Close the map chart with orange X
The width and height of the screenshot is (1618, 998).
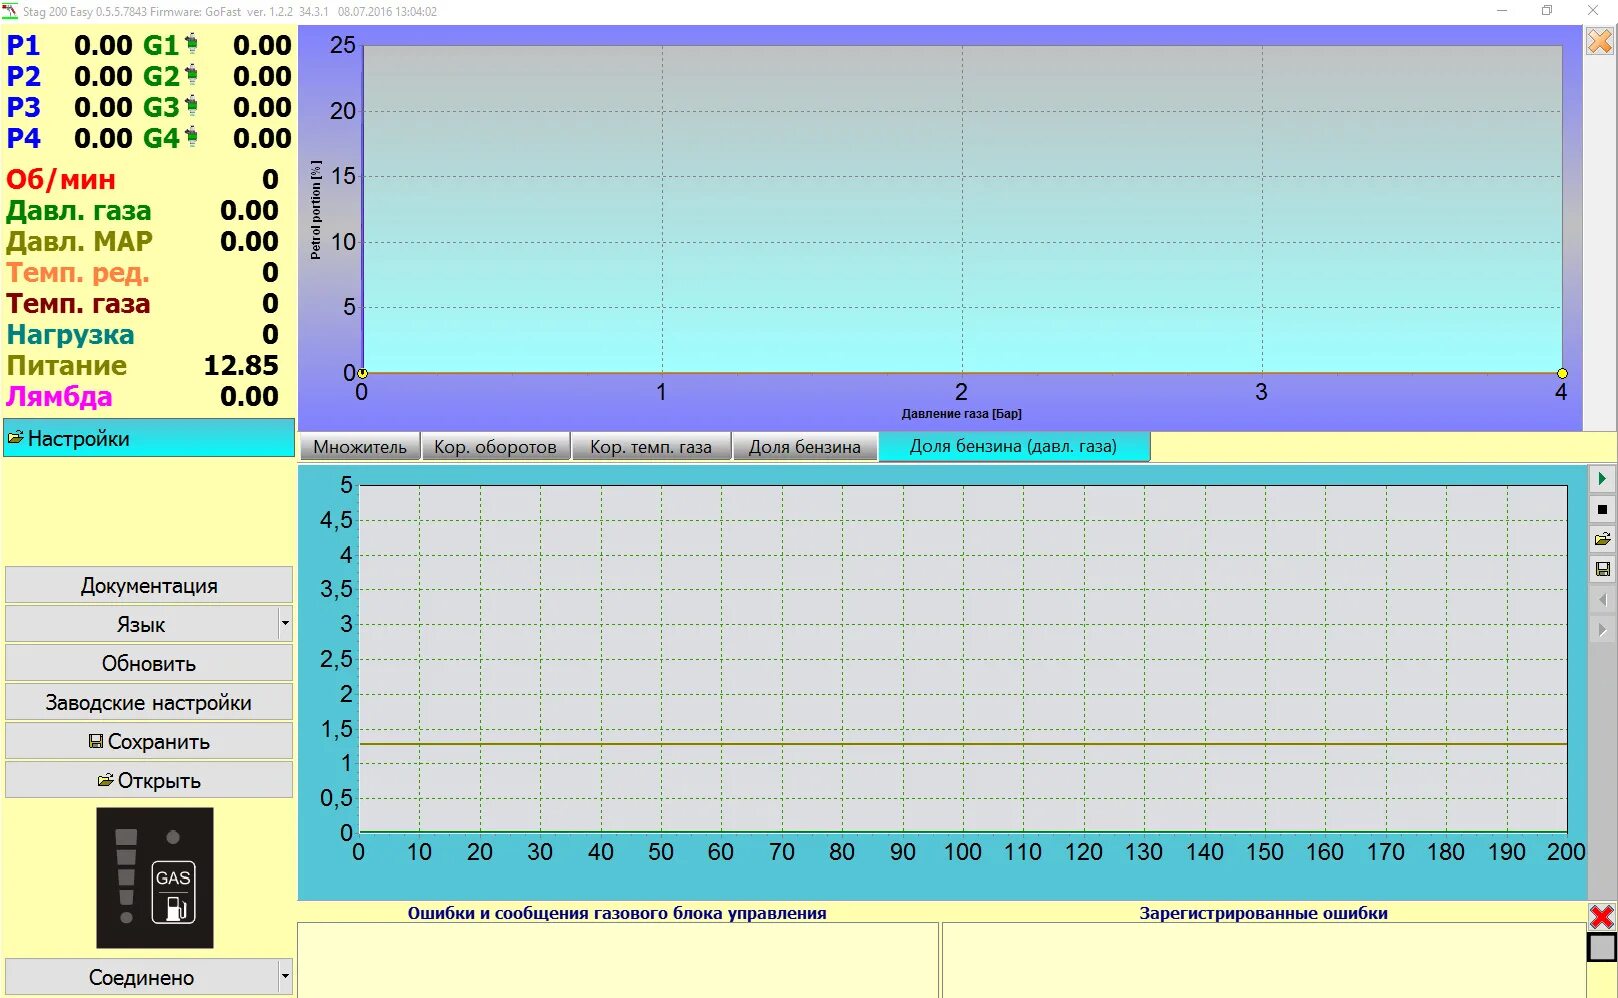(1600, 41)
